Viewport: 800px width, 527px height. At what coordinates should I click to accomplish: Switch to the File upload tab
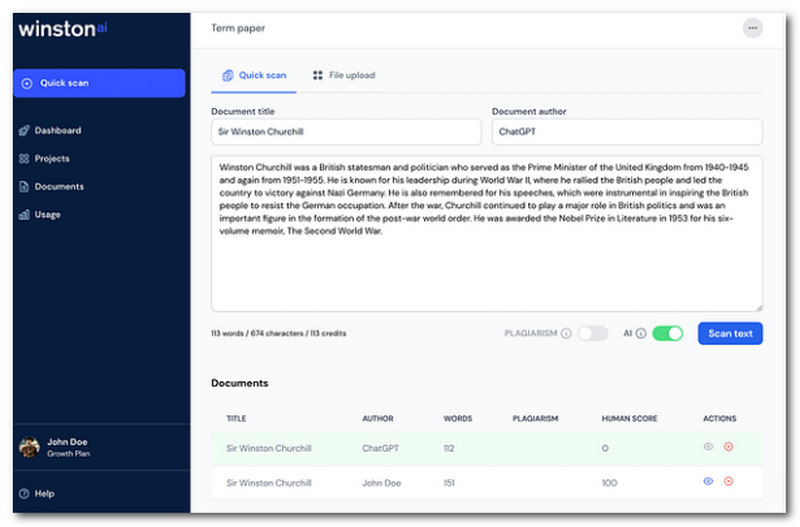343,75
